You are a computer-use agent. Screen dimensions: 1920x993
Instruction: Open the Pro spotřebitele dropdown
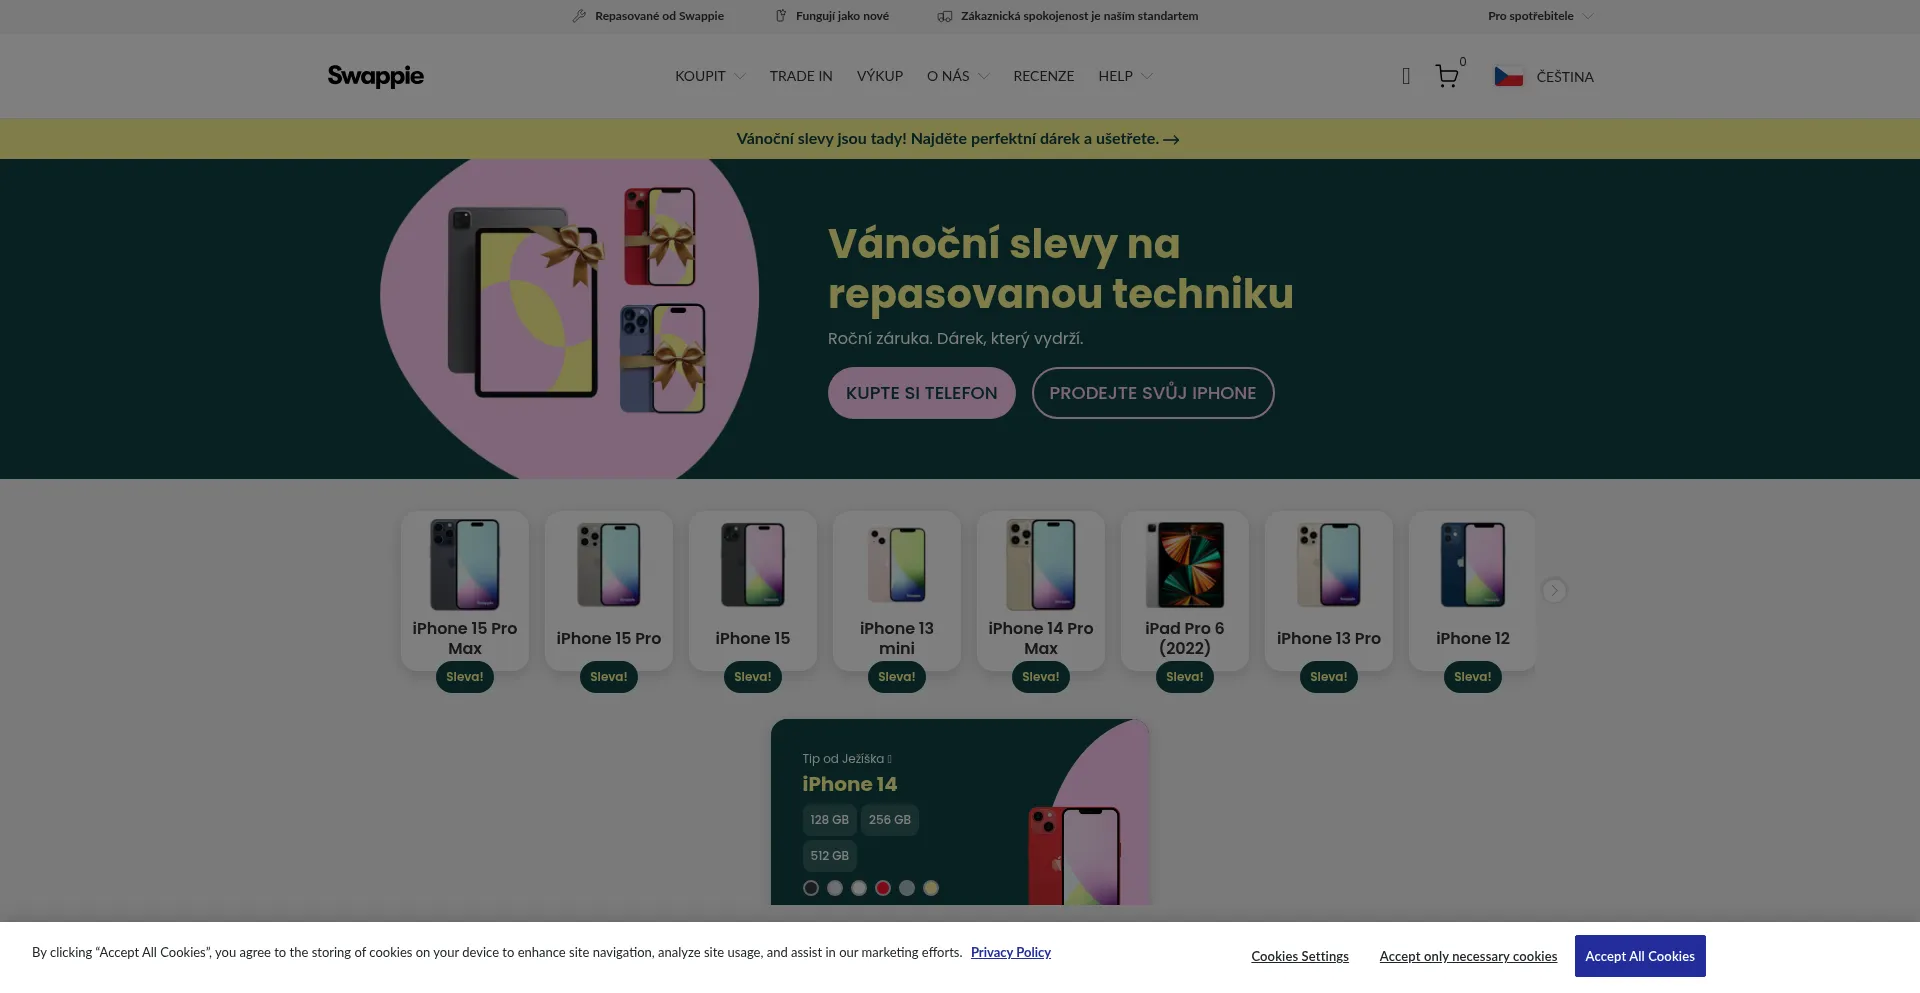1539,16
